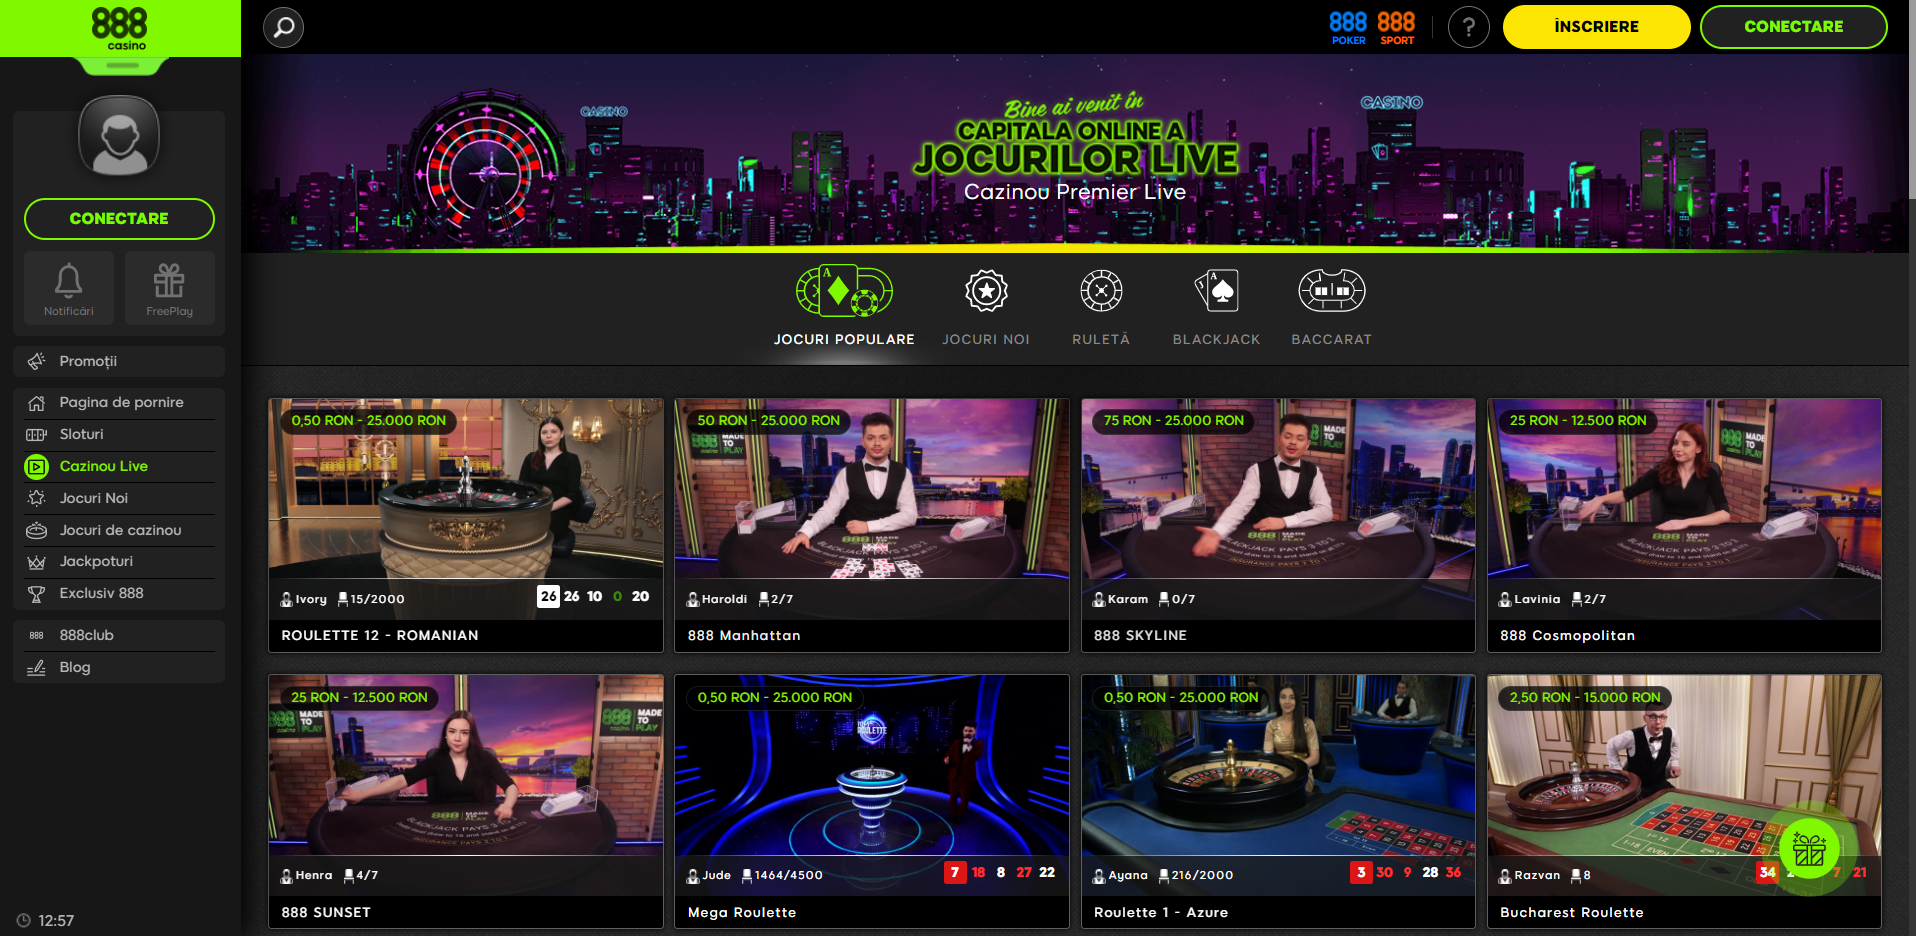Viewport: 1916px width, 936px height.
Task: Click the Jocuri de cazinou icon
Action: [x=37, y=530]
